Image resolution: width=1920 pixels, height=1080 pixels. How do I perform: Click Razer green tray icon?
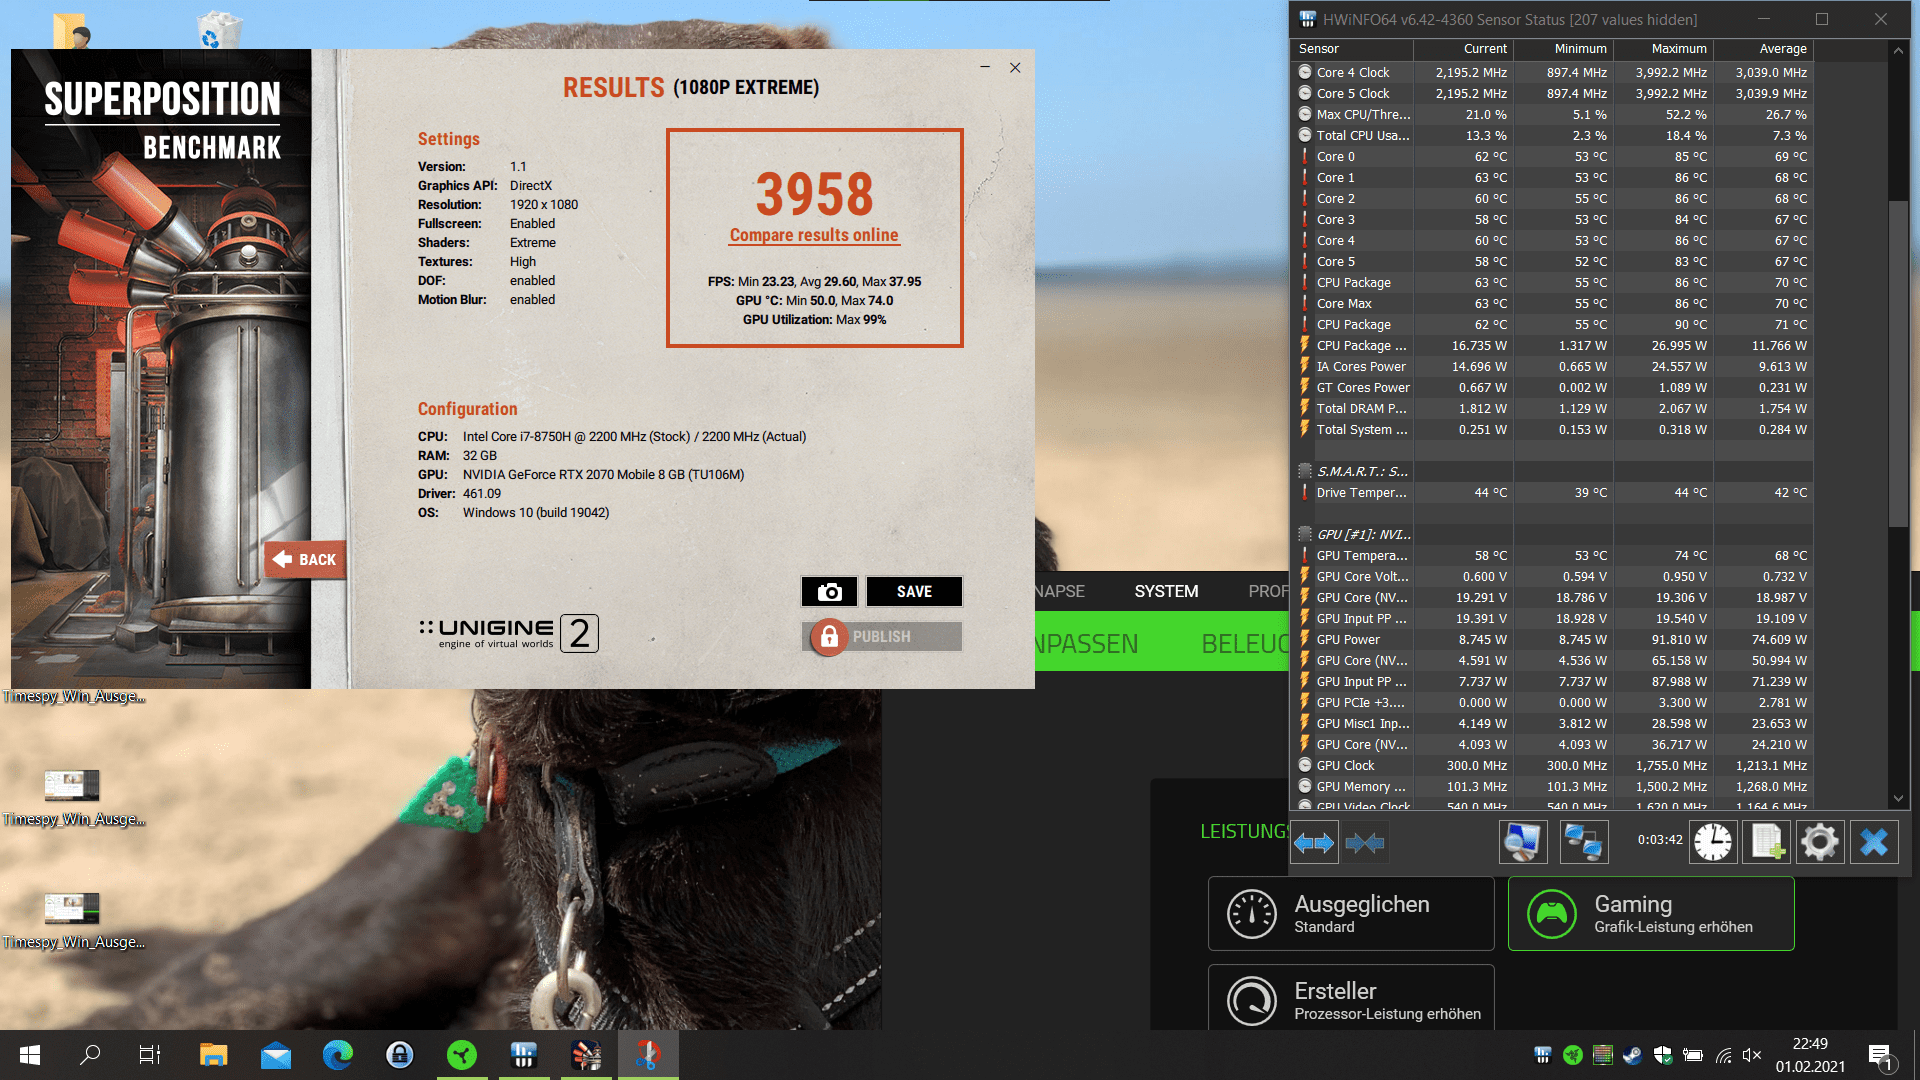pyautogui.click(x=1573, y=1055)
